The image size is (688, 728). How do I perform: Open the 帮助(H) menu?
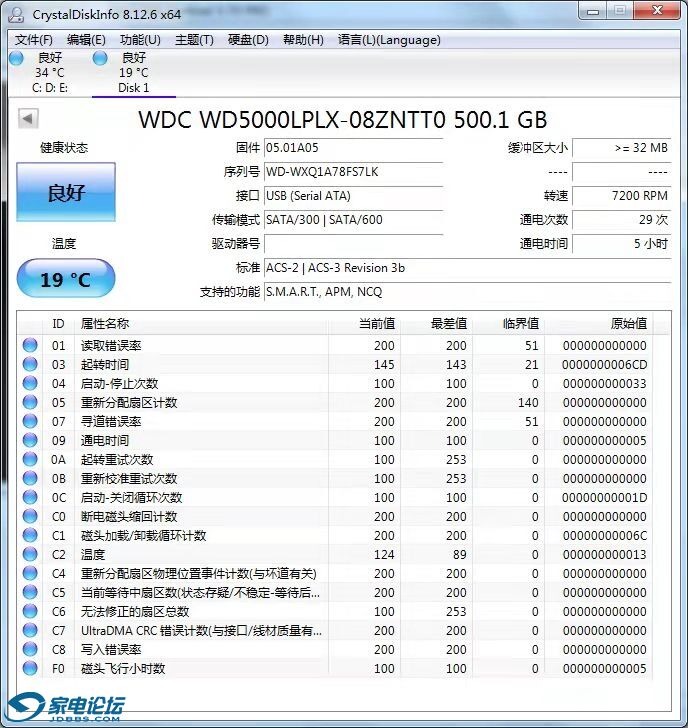[x=303, y=40]
